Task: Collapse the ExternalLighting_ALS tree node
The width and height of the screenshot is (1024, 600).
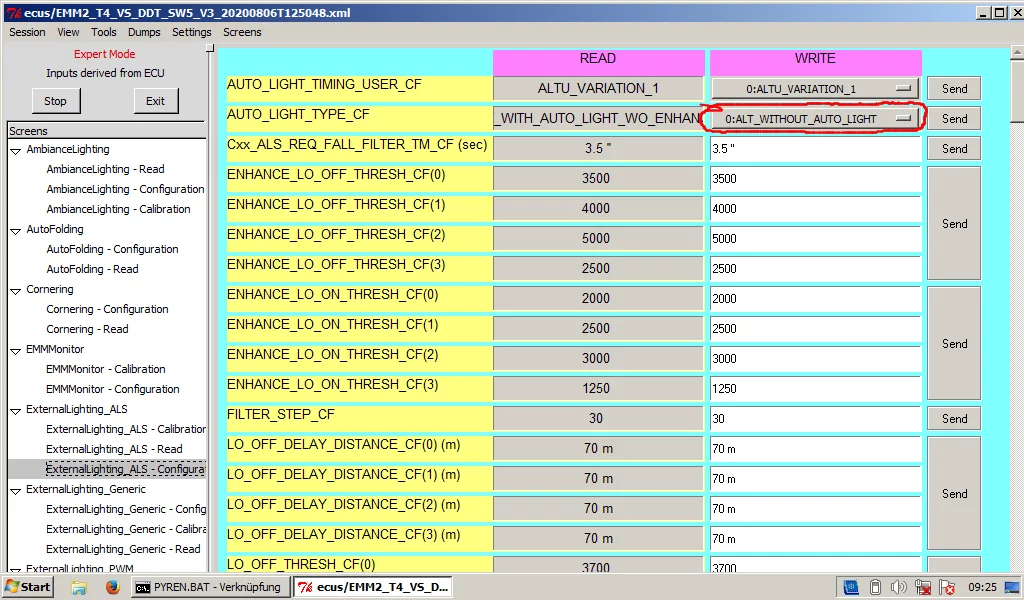Action: click(x=16, y=410)
